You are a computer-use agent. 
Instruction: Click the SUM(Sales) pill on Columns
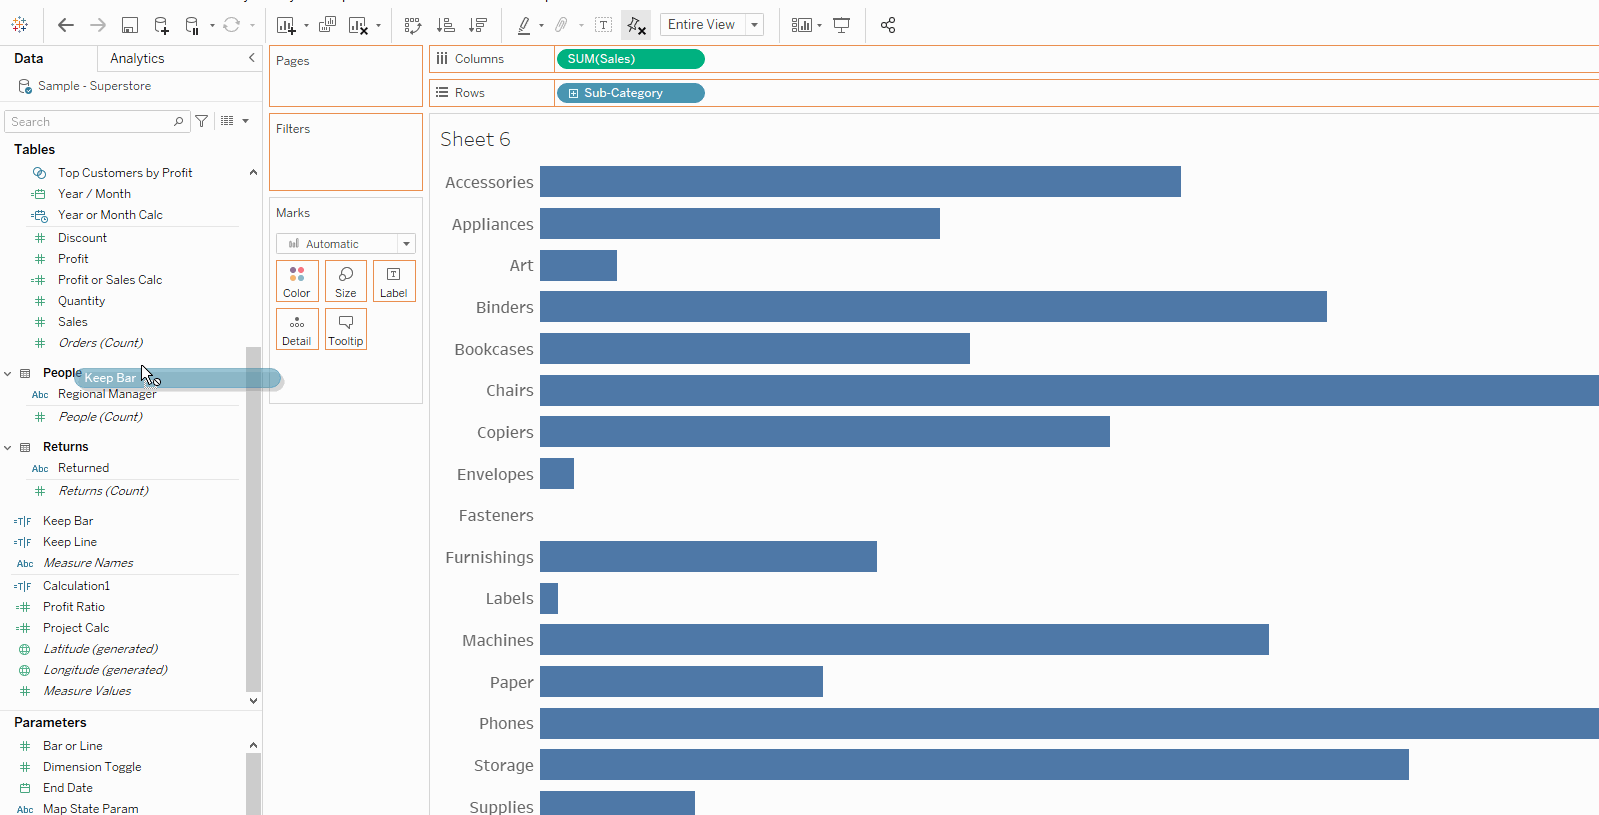click(x=631, y=59)
